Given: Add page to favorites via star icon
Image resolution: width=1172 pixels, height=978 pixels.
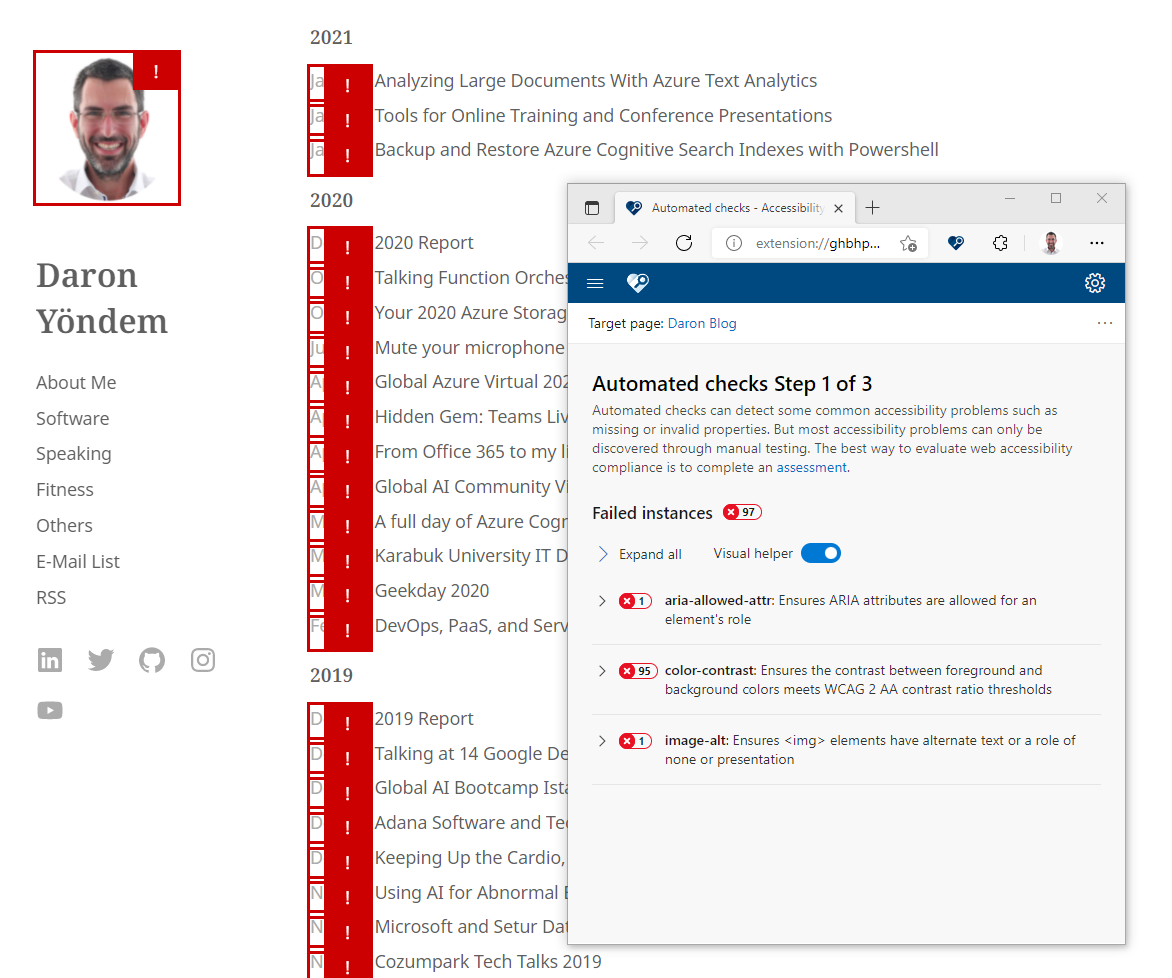Looking at the screenshot, I should point(909,242).
